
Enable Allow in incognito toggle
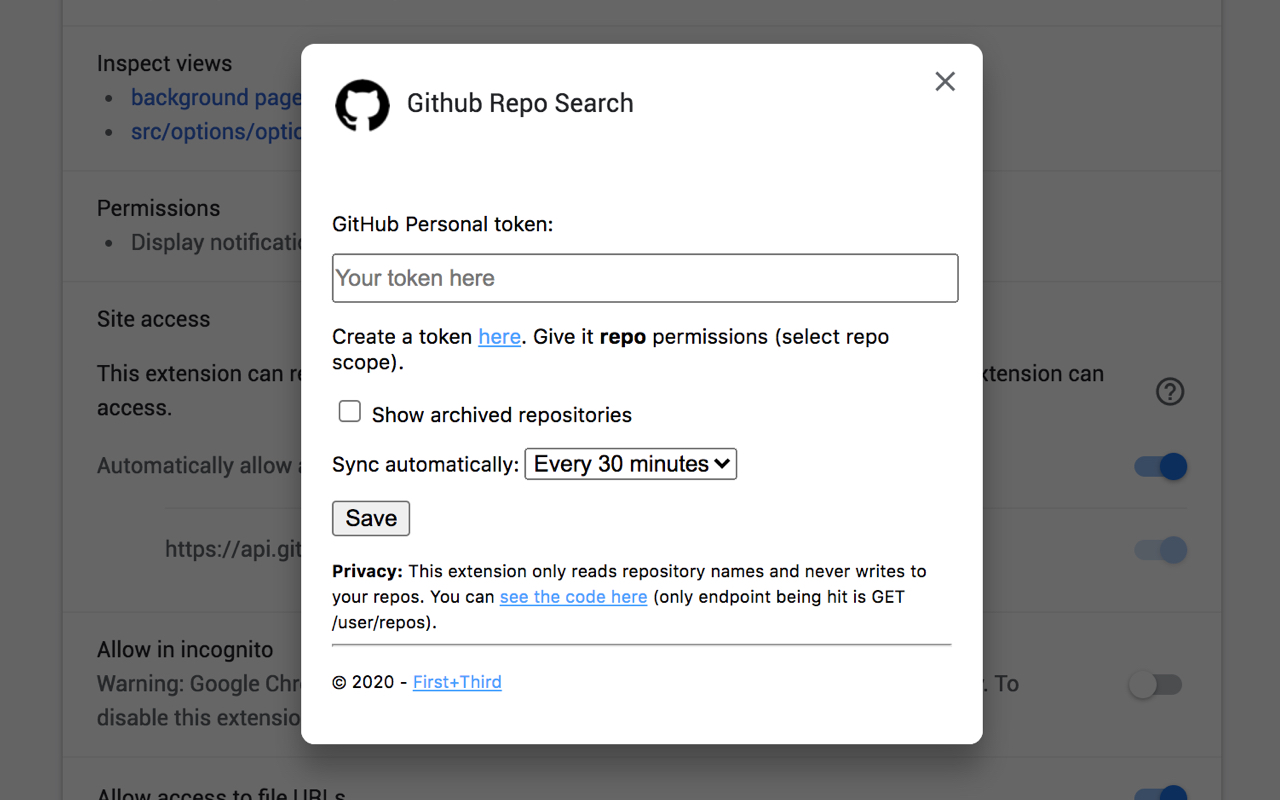coord(1155,684)
